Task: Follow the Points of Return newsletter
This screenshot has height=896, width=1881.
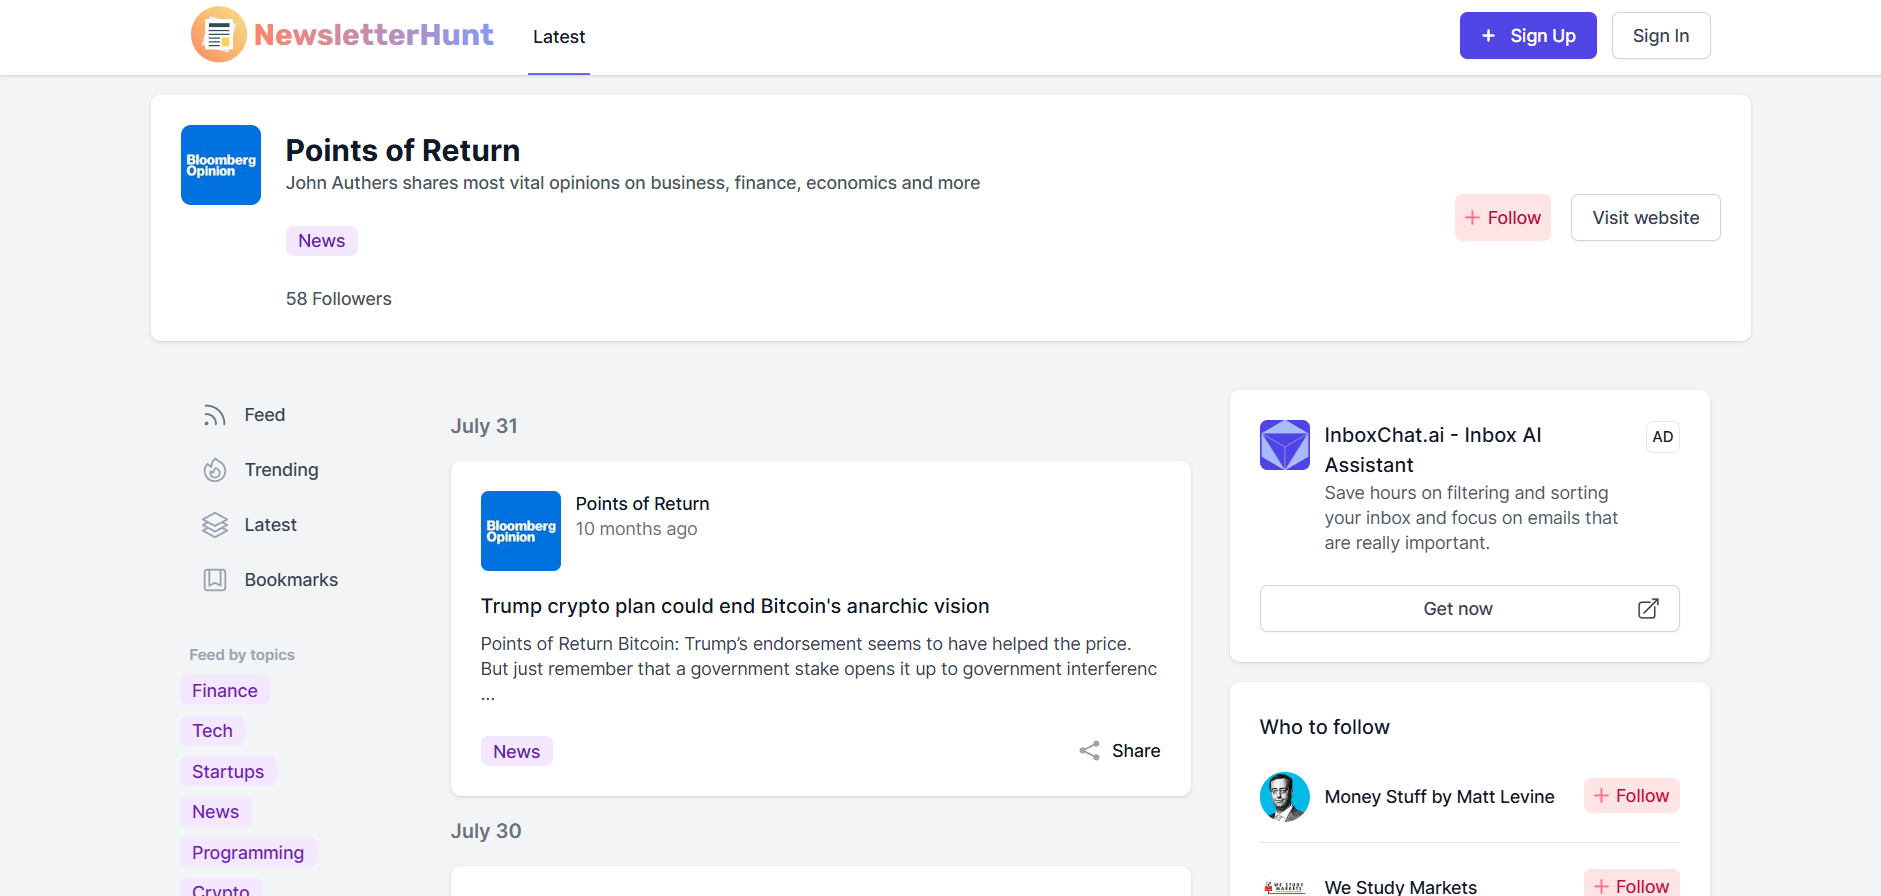Action: pos(1503,218)
